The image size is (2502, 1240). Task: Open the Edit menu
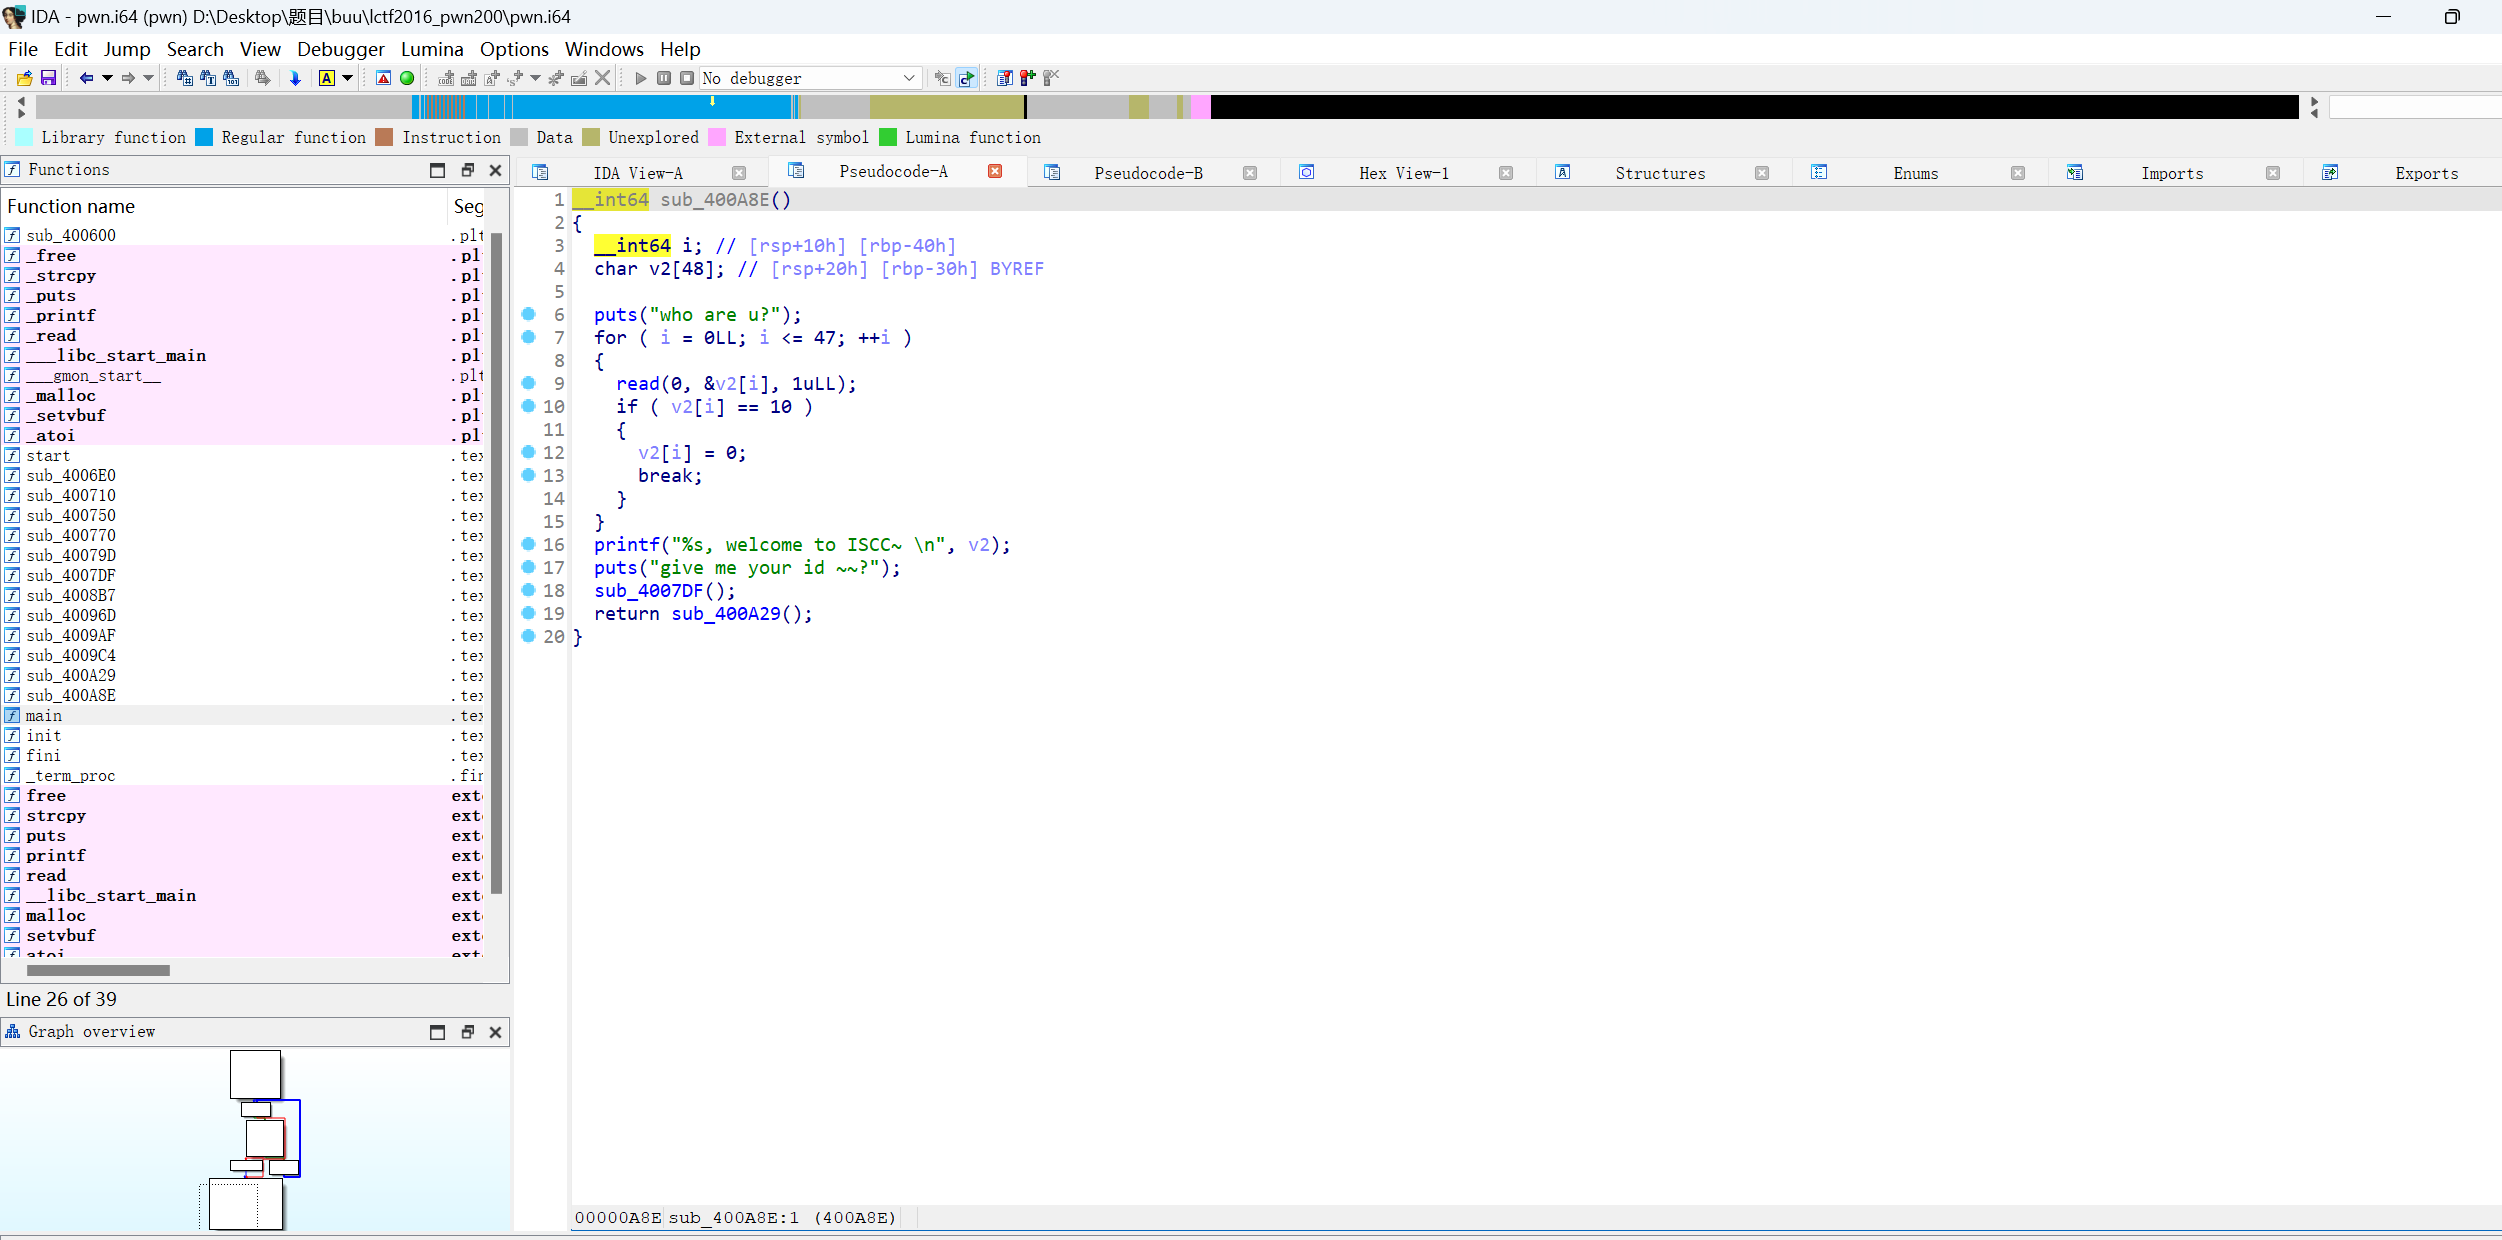pyautogui.click(x=71, y=49)
